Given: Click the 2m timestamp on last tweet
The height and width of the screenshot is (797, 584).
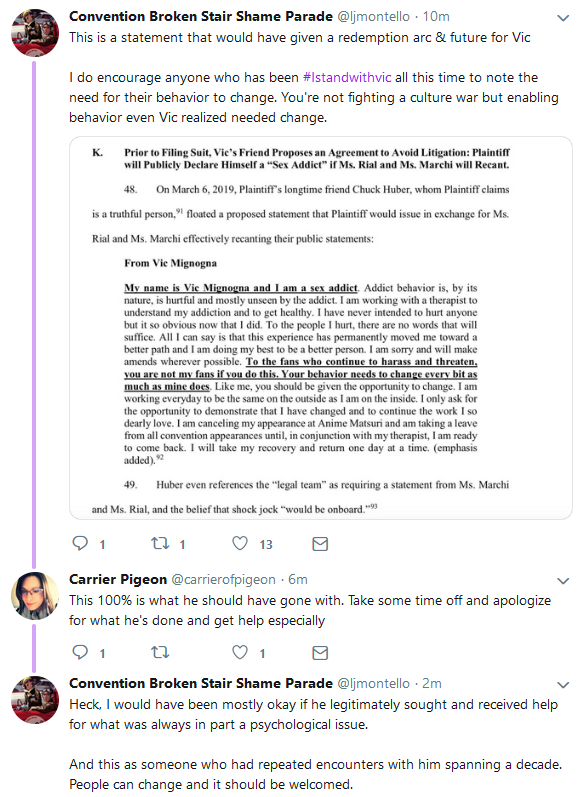Looking at the screenshot, I should click(x=432, y=684).
